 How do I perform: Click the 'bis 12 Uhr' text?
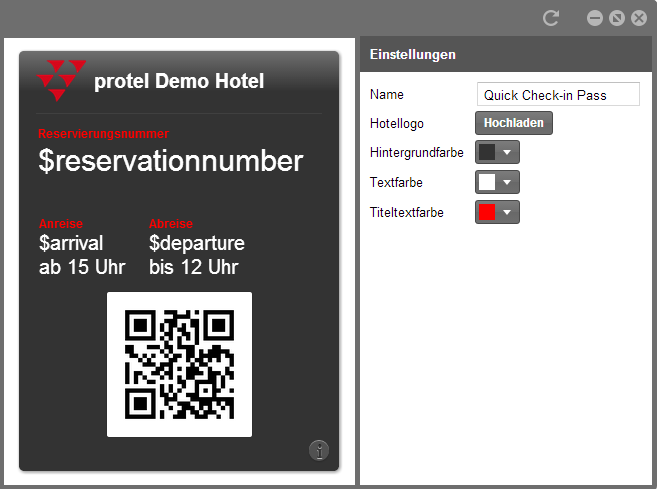coord(194,267)
